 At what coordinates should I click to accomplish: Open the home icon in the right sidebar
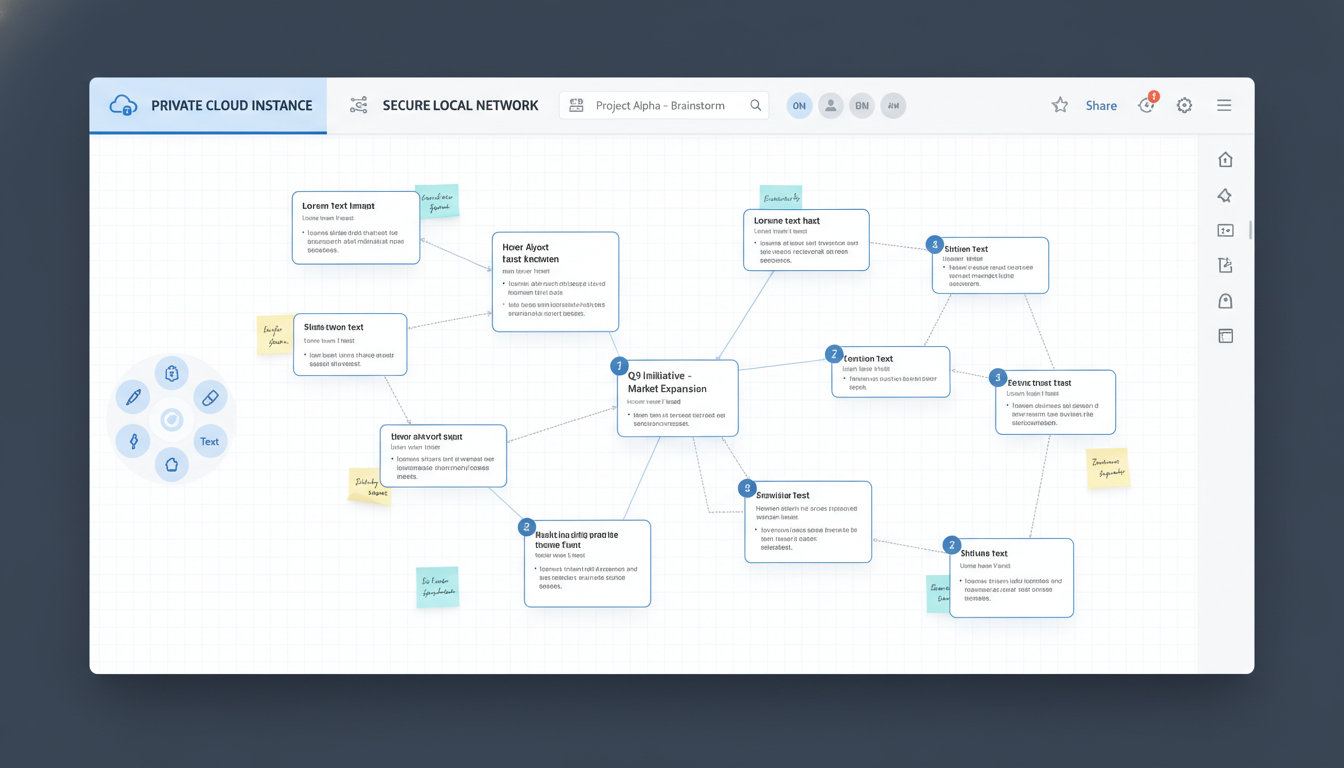(1225, 160)
